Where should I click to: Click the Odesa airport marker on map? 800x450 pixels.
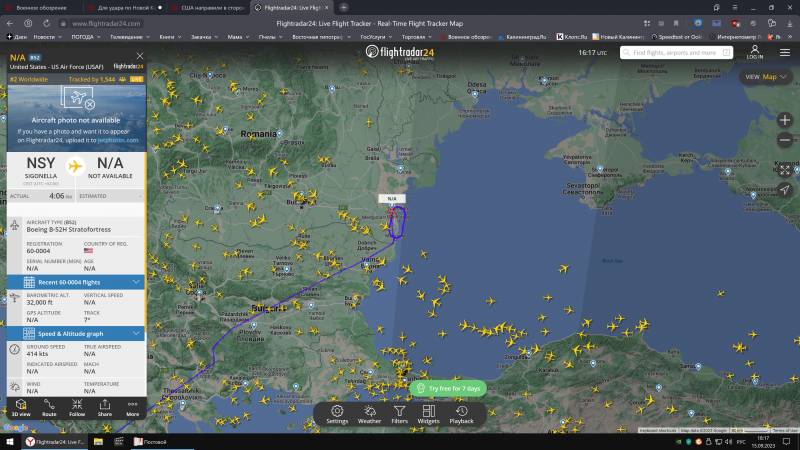(x=476, y=94)
